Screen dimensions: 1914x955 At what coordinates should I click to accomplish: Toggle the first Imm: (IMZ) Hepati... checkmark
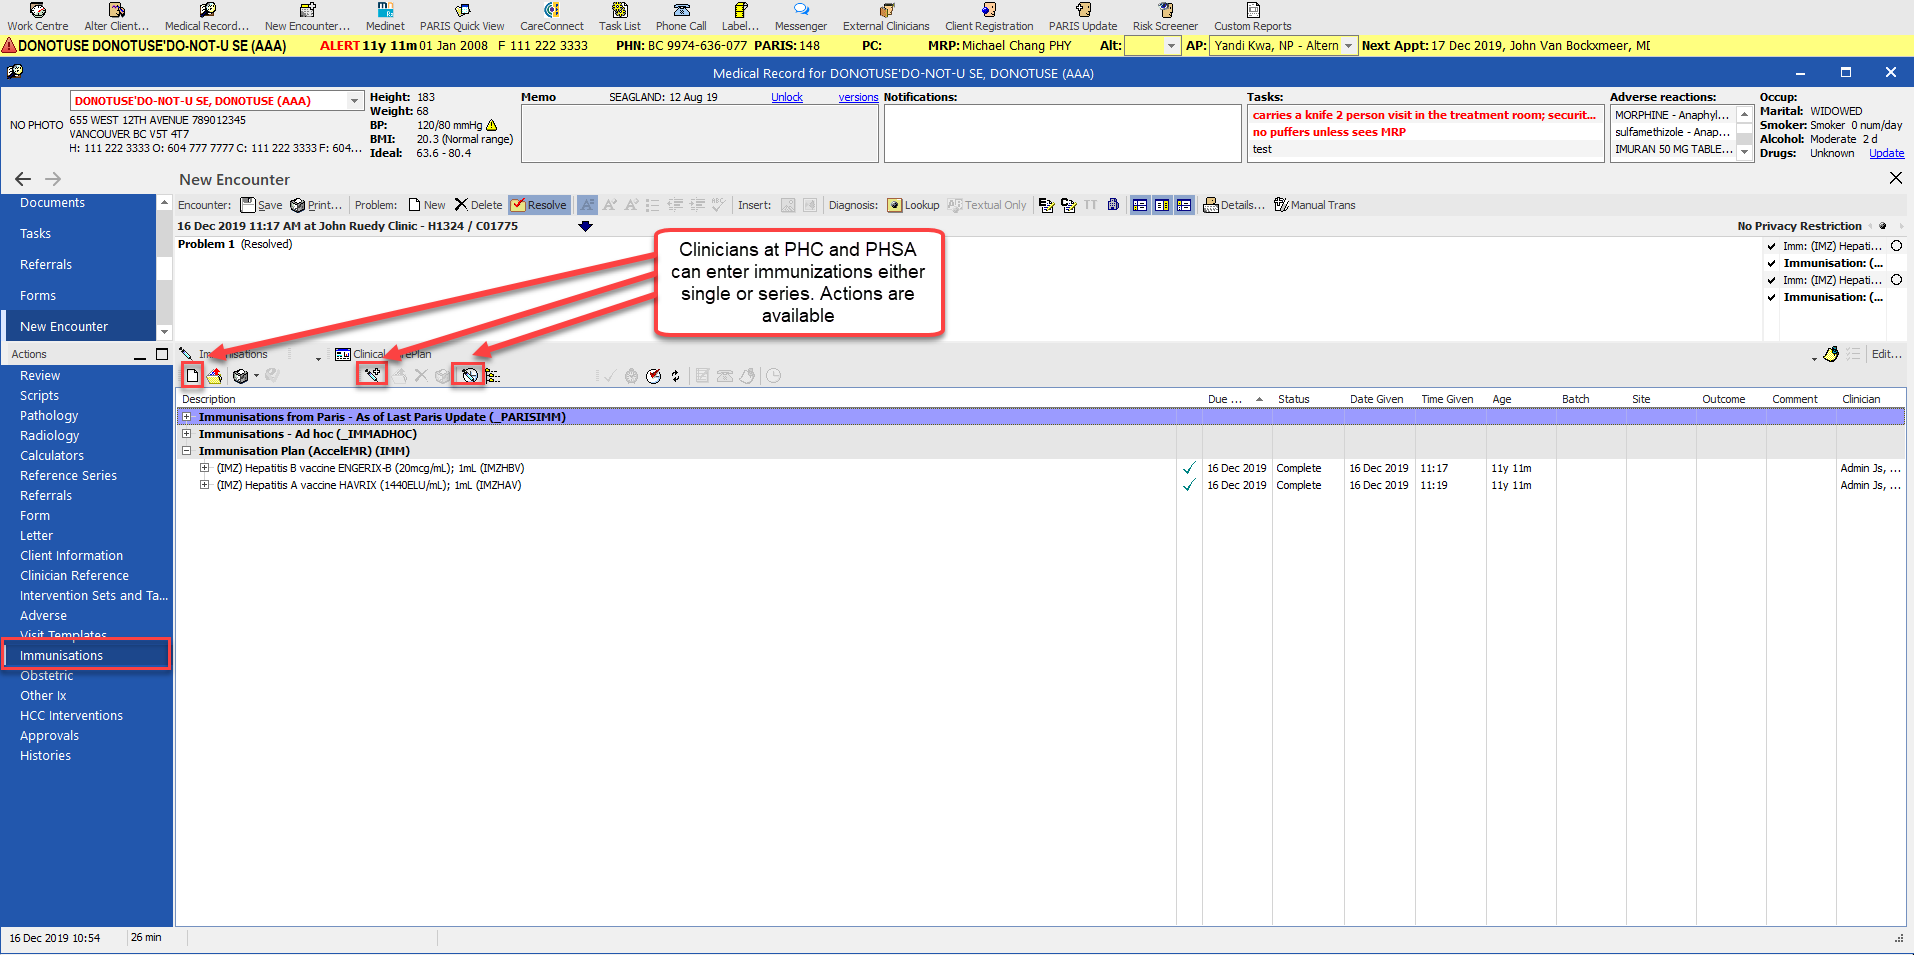tap(1772, 246)
